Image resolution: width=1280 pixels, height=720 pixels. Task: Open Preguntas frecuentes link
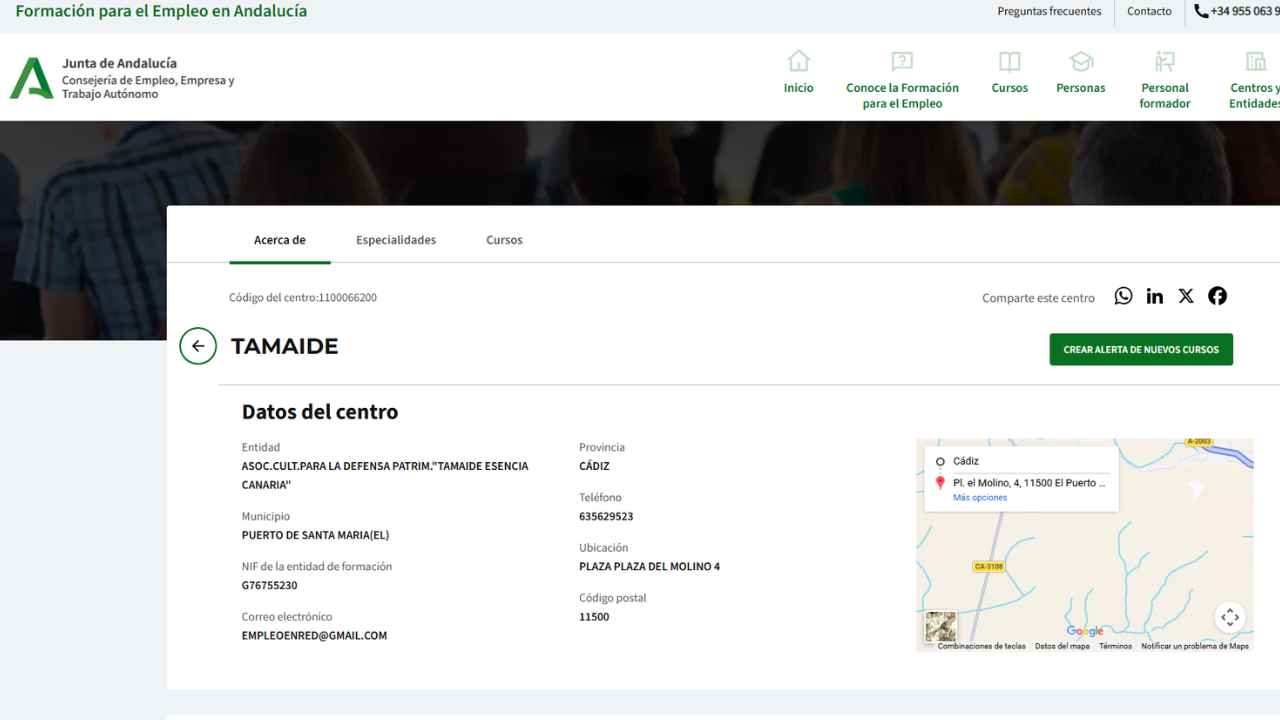click(x=1049, y=12)
